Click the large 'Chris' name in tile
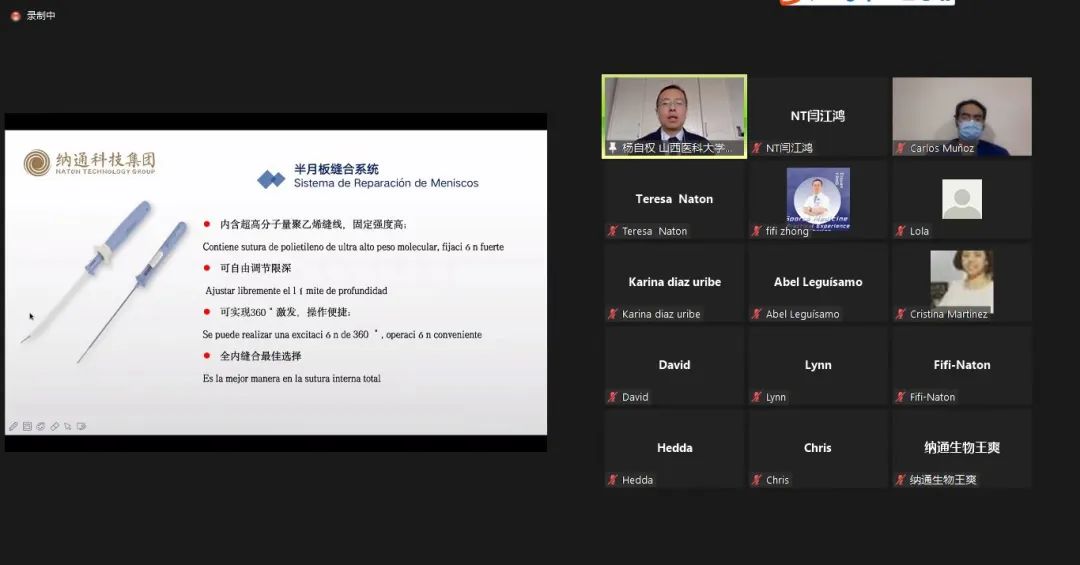The image size is (1080, 565). pyautogui.click(x=818, y=448)
